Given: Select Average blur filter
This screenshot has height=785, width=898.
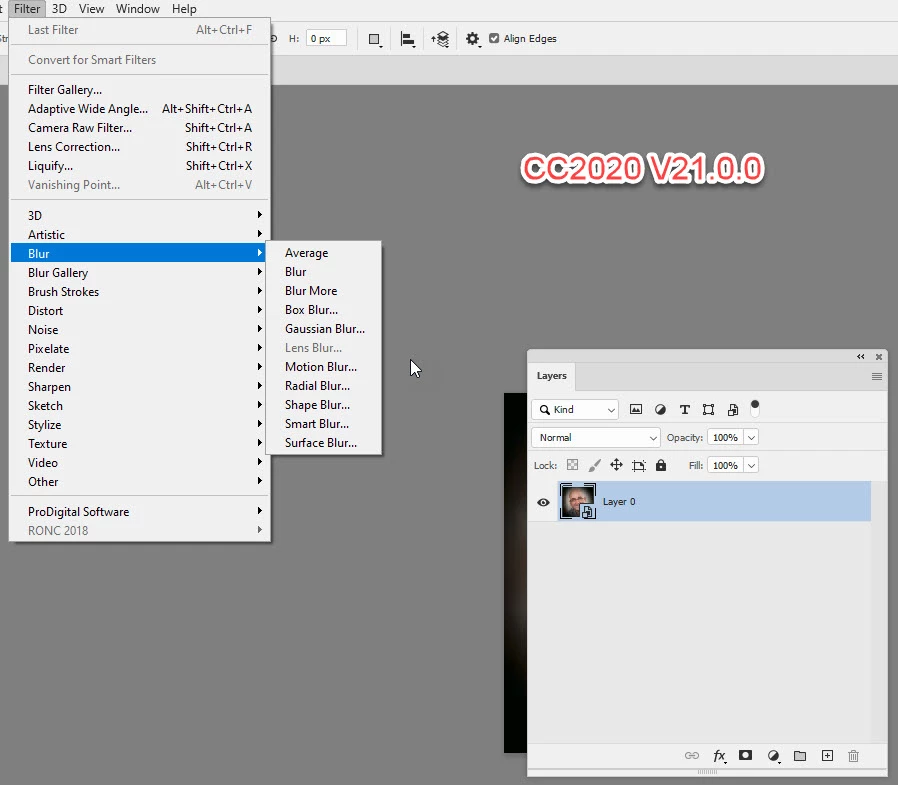Looking at the screenshot, I should point(324,253).
